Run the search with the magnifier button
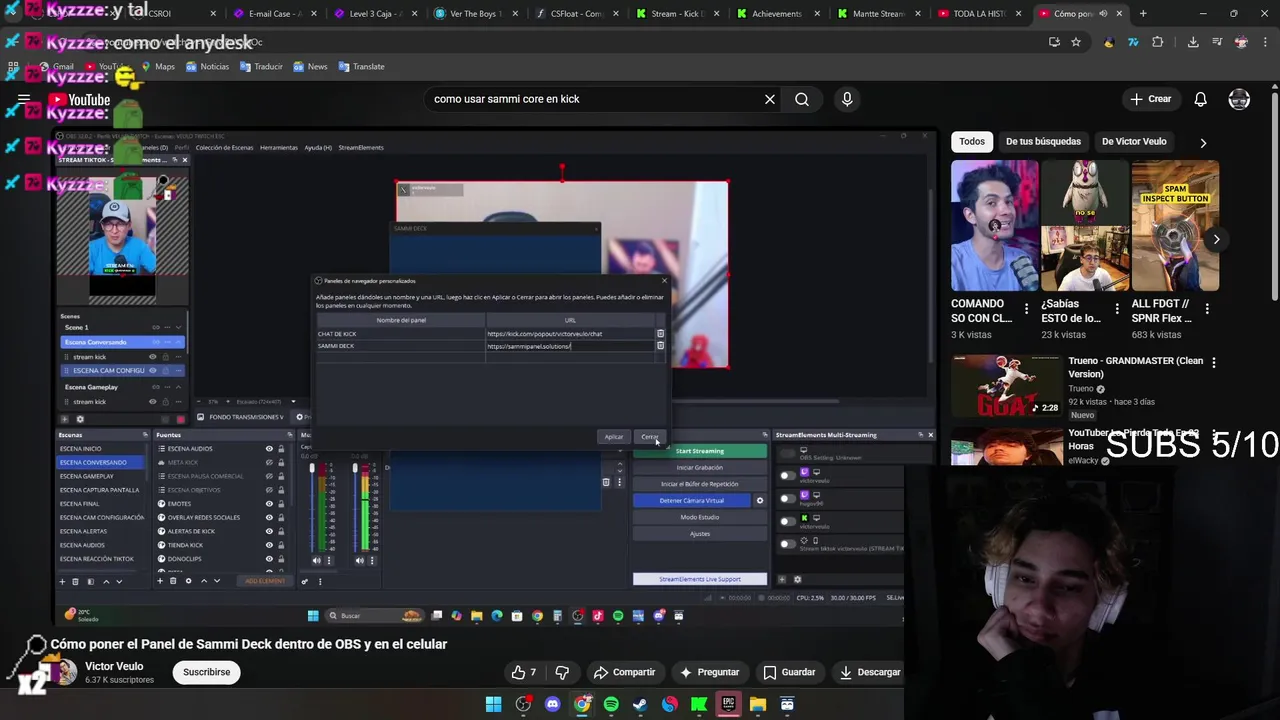The image size is (1280, 720). click(802, 99)
